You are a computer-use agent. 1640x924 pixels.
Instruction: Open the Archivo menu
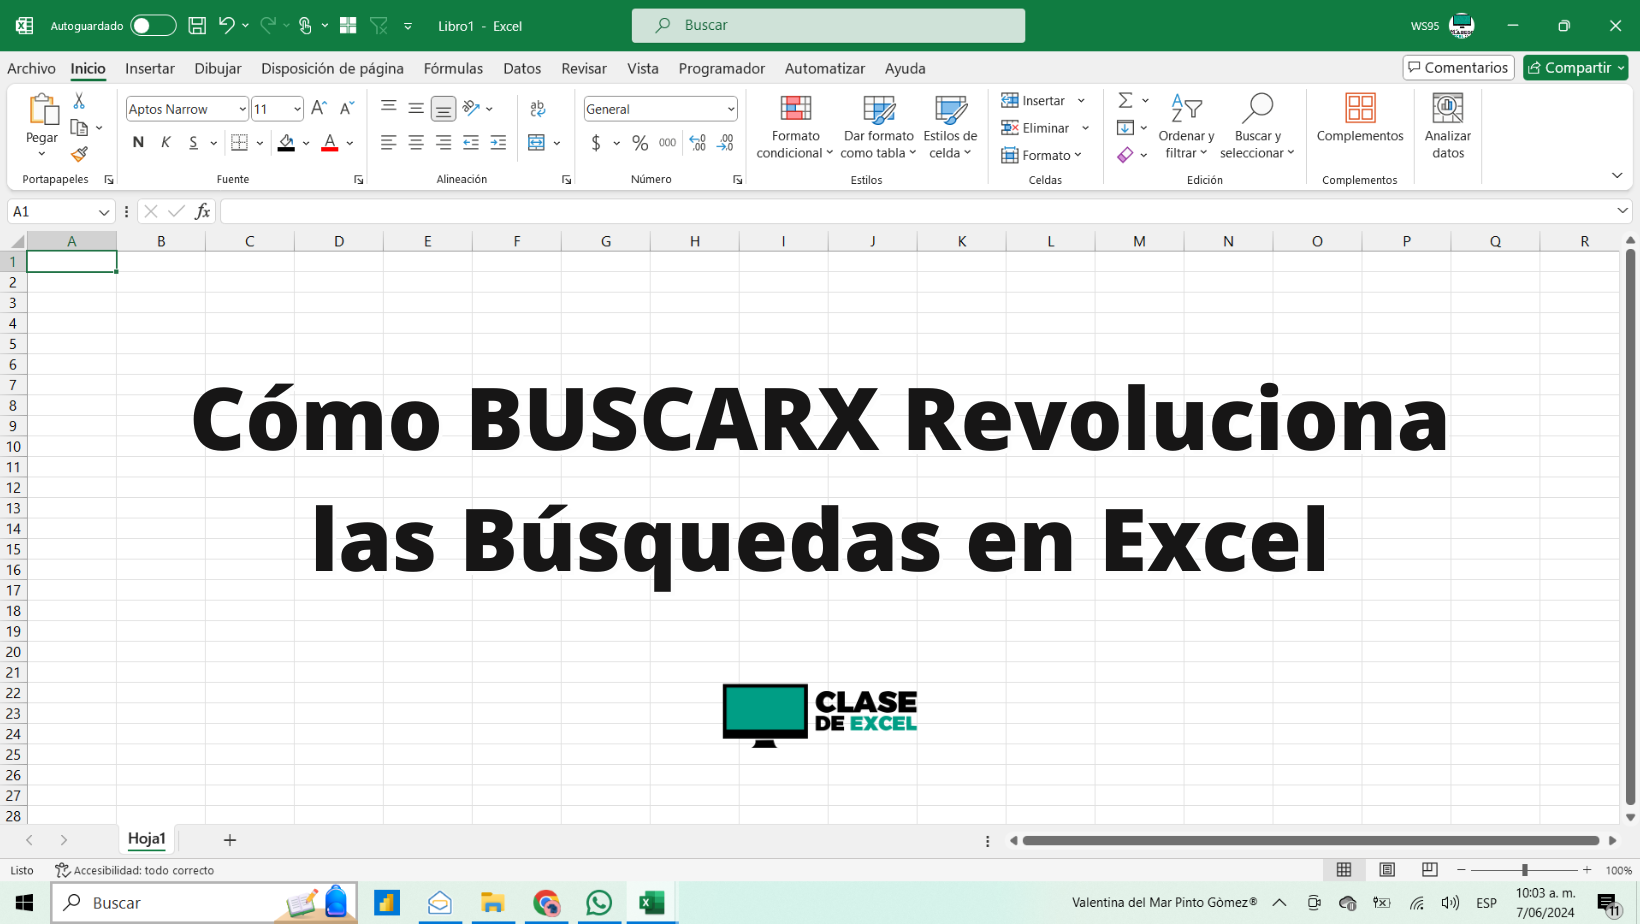31,68
